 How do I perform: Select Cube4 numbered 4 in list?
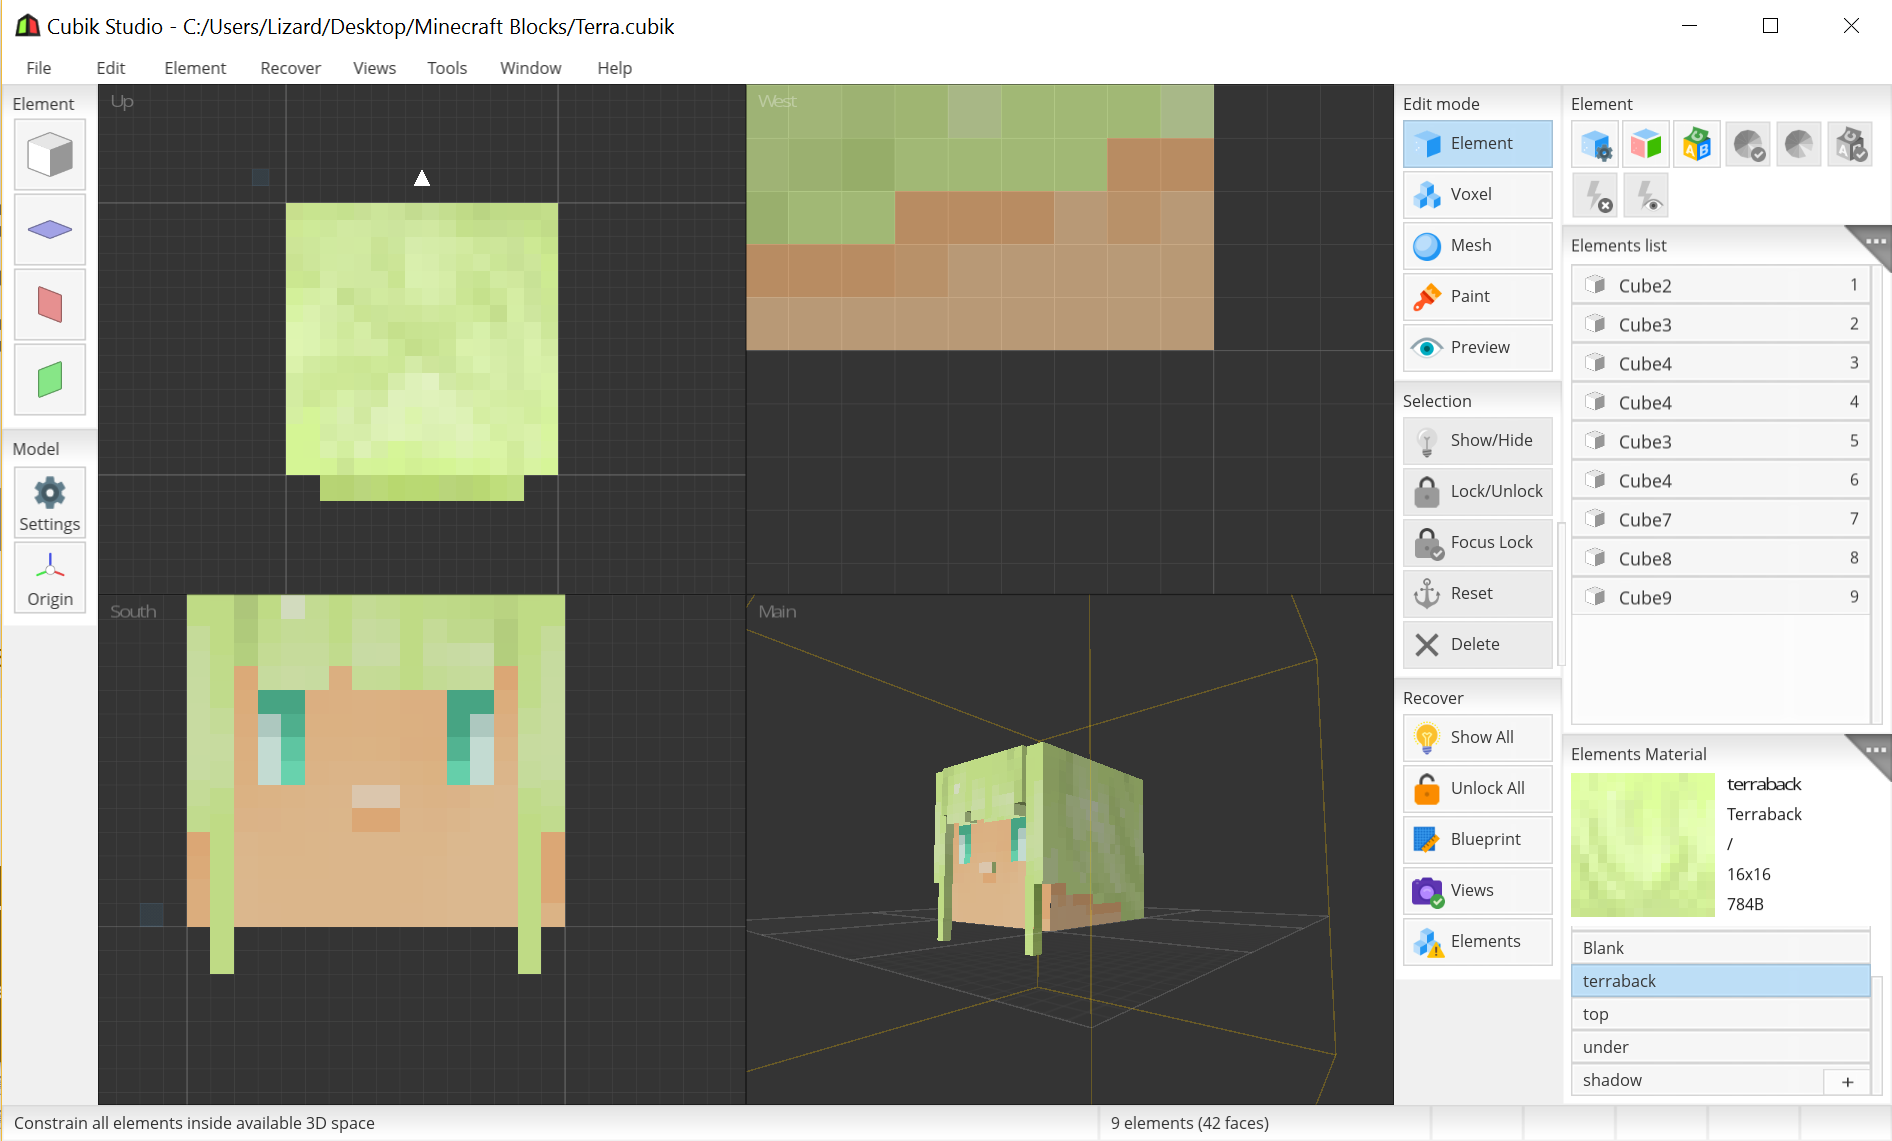tap(1720, 402)
